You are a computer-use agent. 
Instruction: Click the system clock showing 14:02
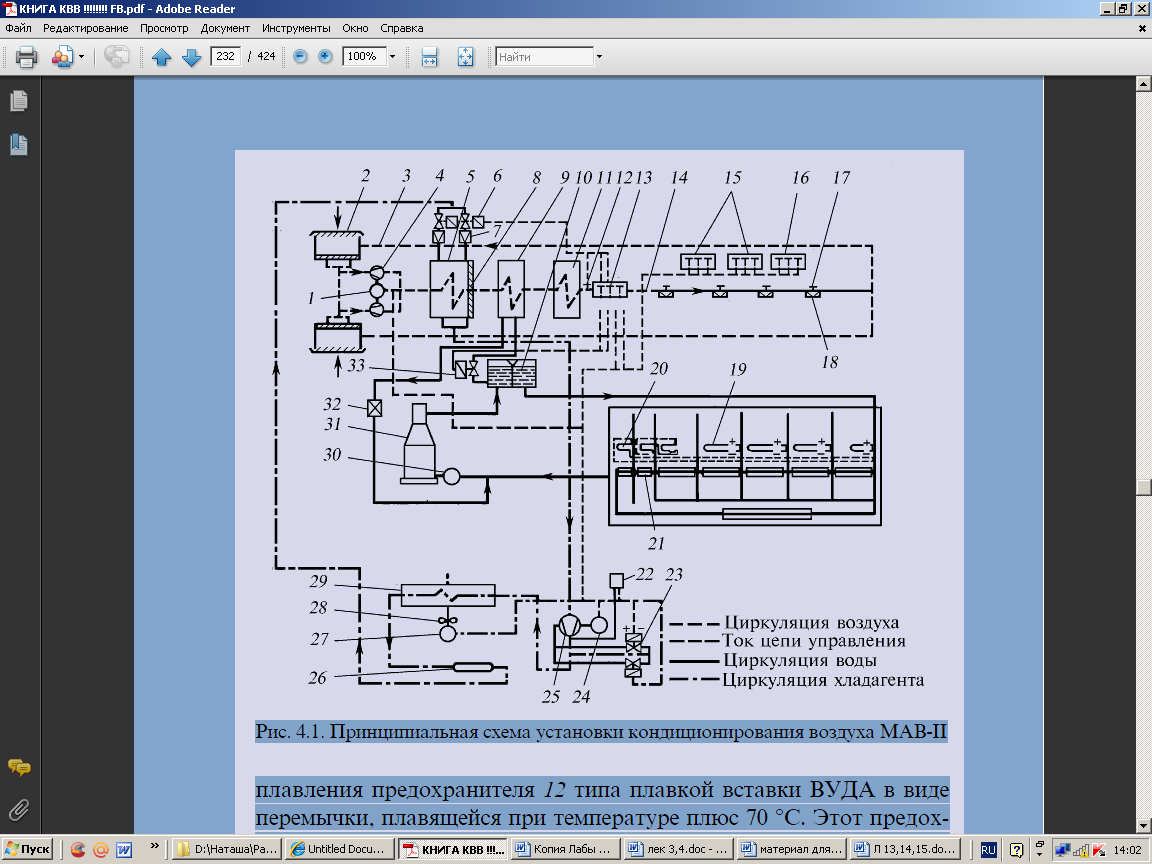click(1127, 850)
